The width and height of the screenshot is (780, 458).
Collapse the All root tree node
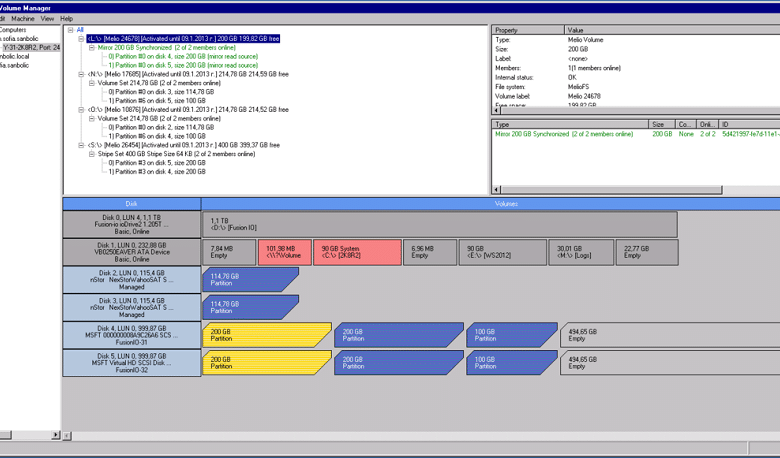(71, 30)
